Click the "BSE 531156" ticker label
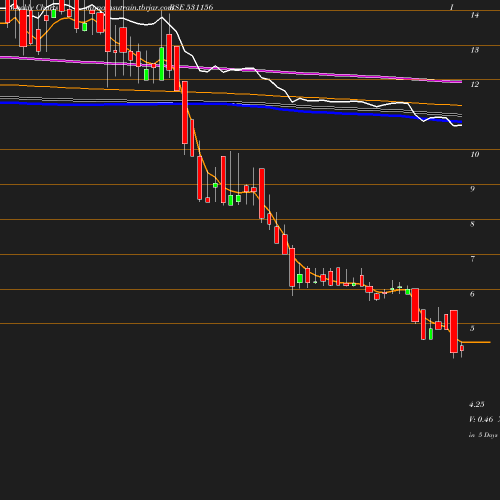The height and width of the screenshot is (500, 500). pos(191,7)
